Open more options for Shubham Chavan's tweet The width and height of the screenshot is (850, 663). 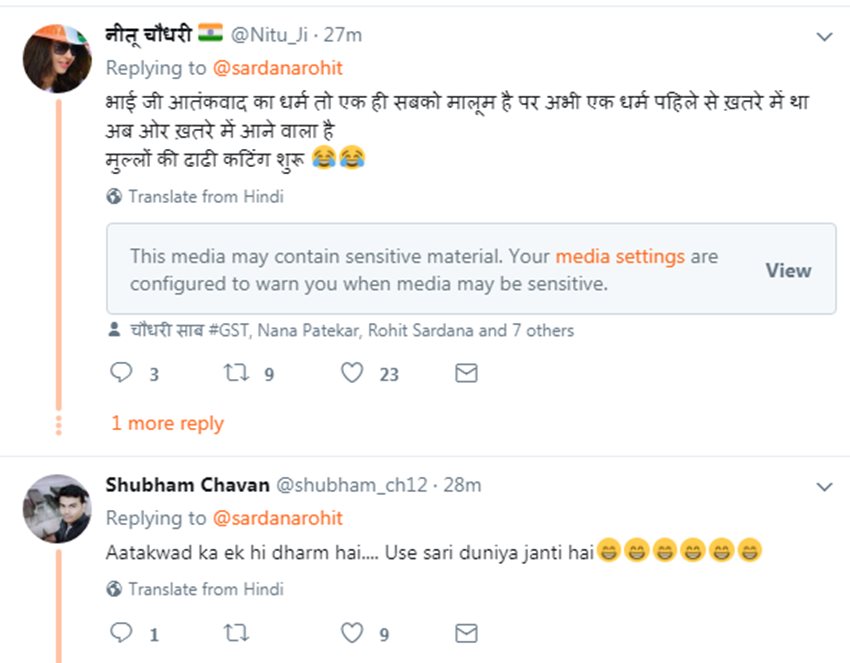click(x=824, y=487)
